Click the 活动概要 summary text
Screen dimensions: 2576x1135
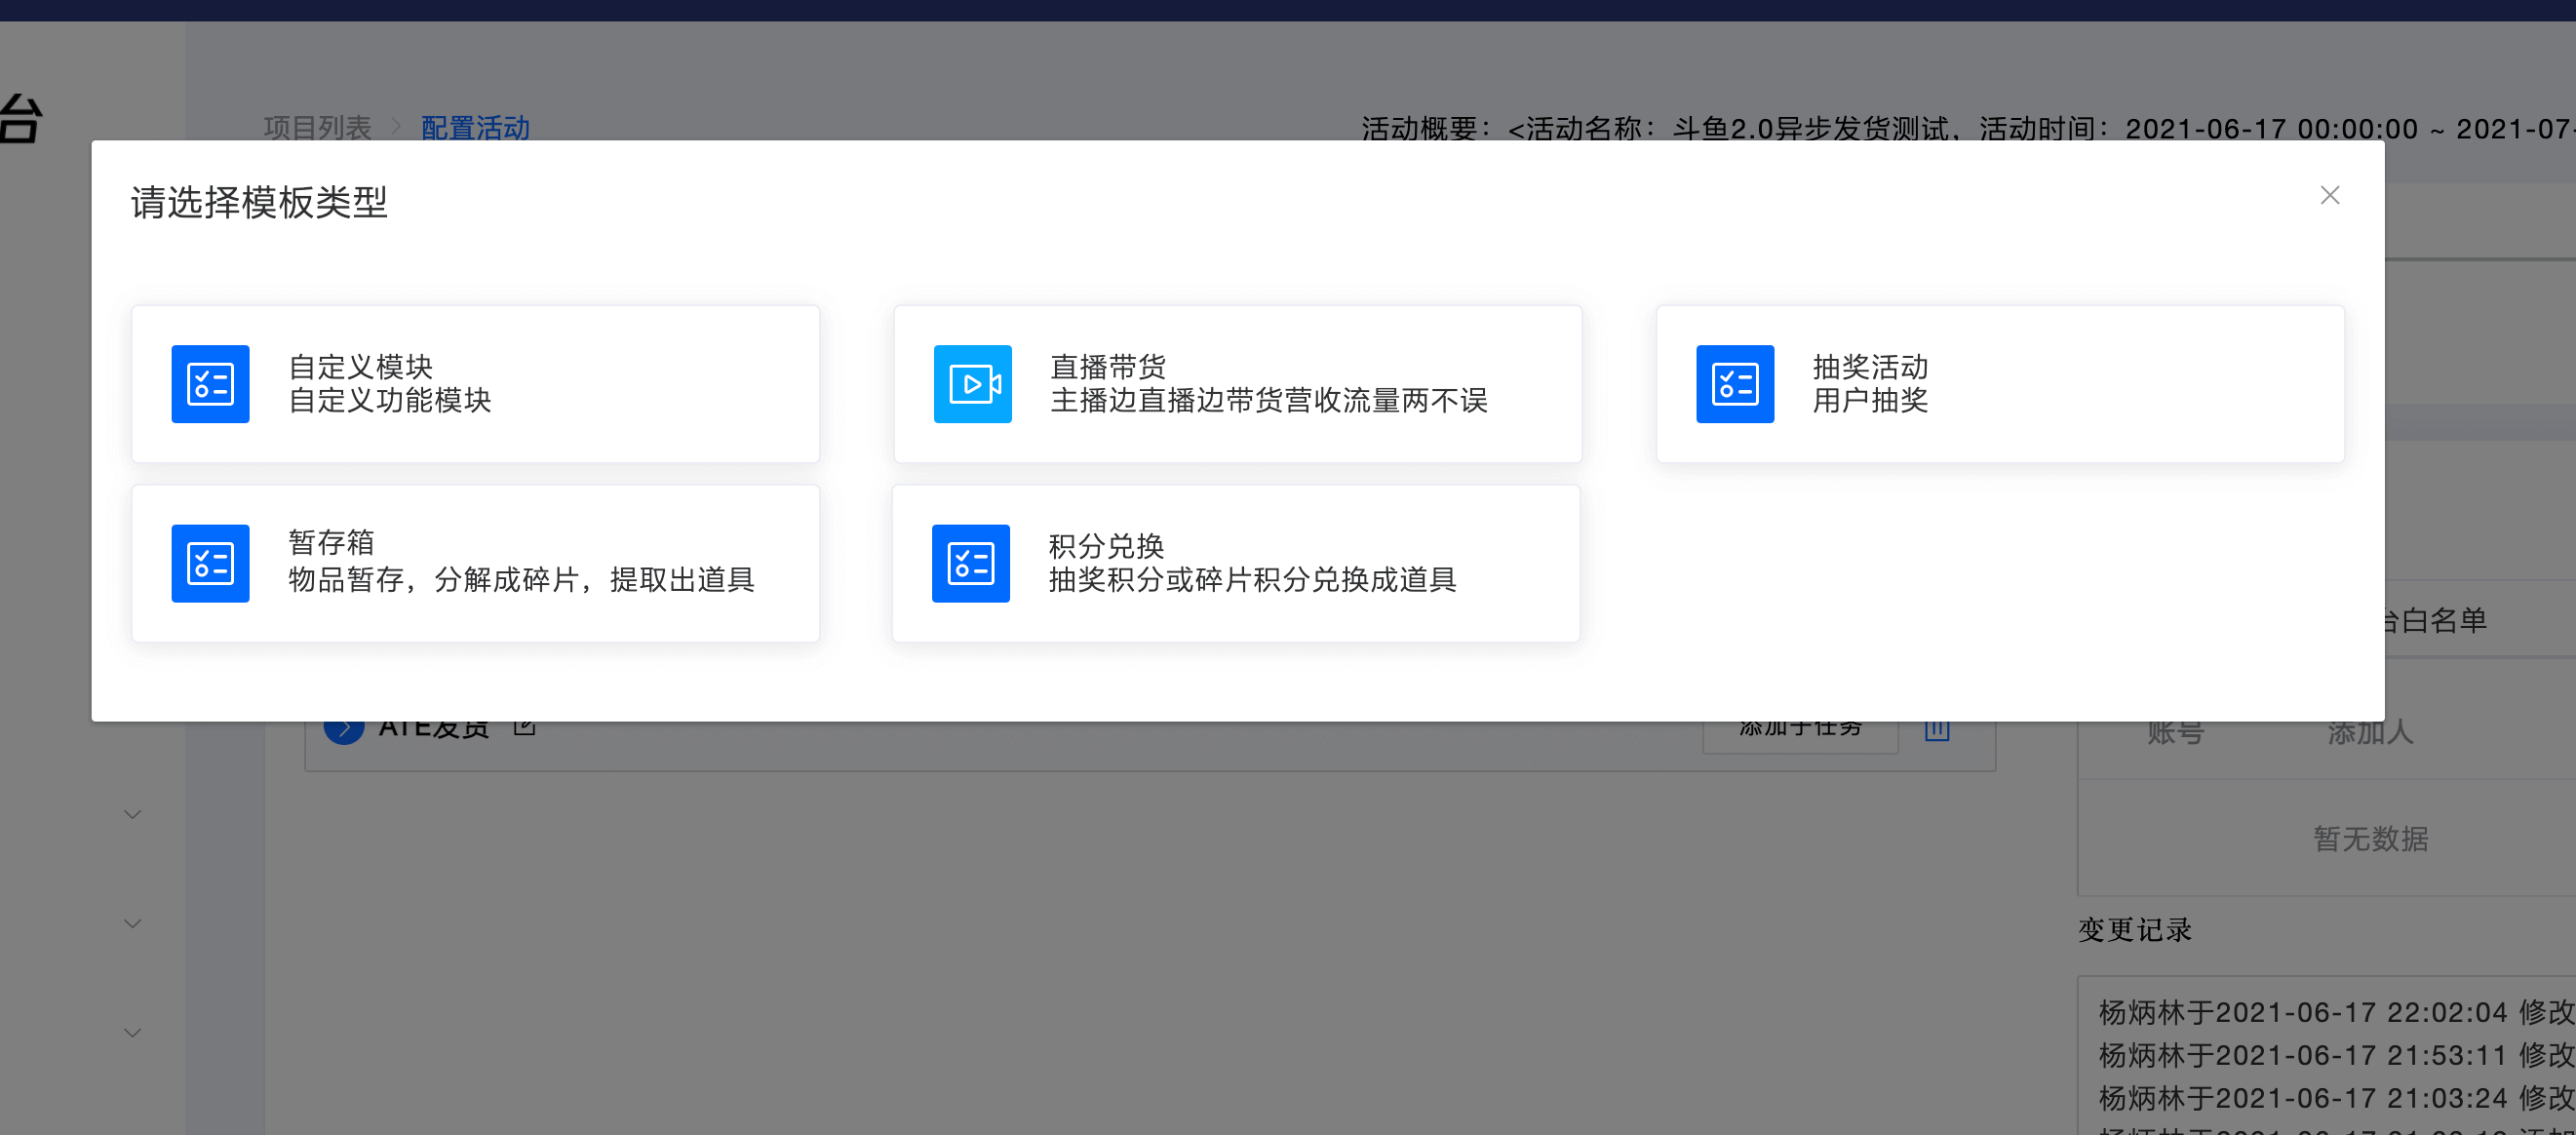click(x=1968, y=128)
